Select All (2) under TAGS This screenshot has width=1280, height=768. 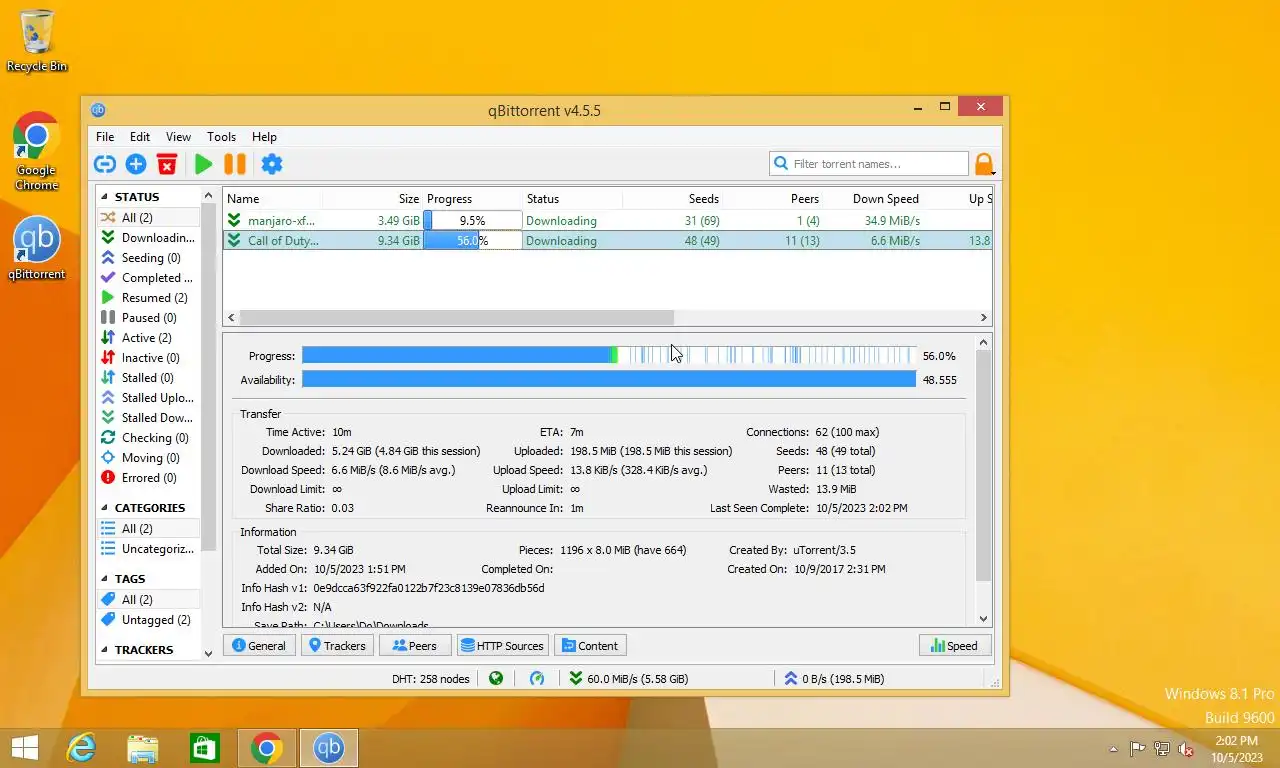point(148,599)
